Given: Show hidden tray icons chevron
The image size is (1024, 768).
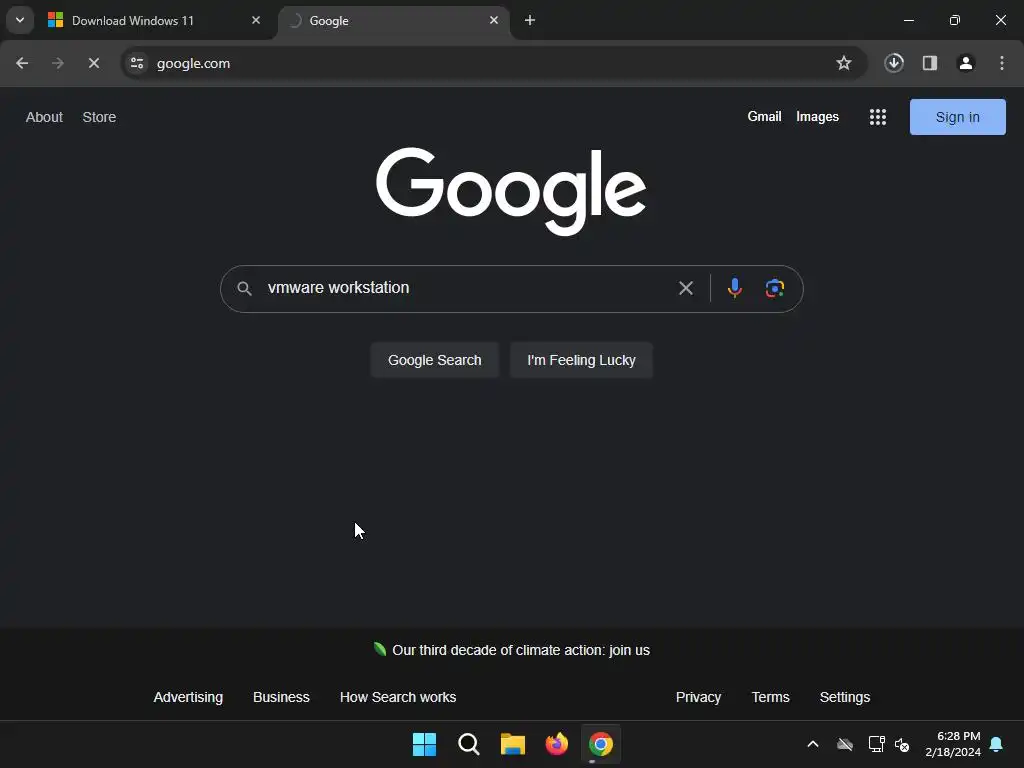Looking at the screenshot, I should [813, 744].
